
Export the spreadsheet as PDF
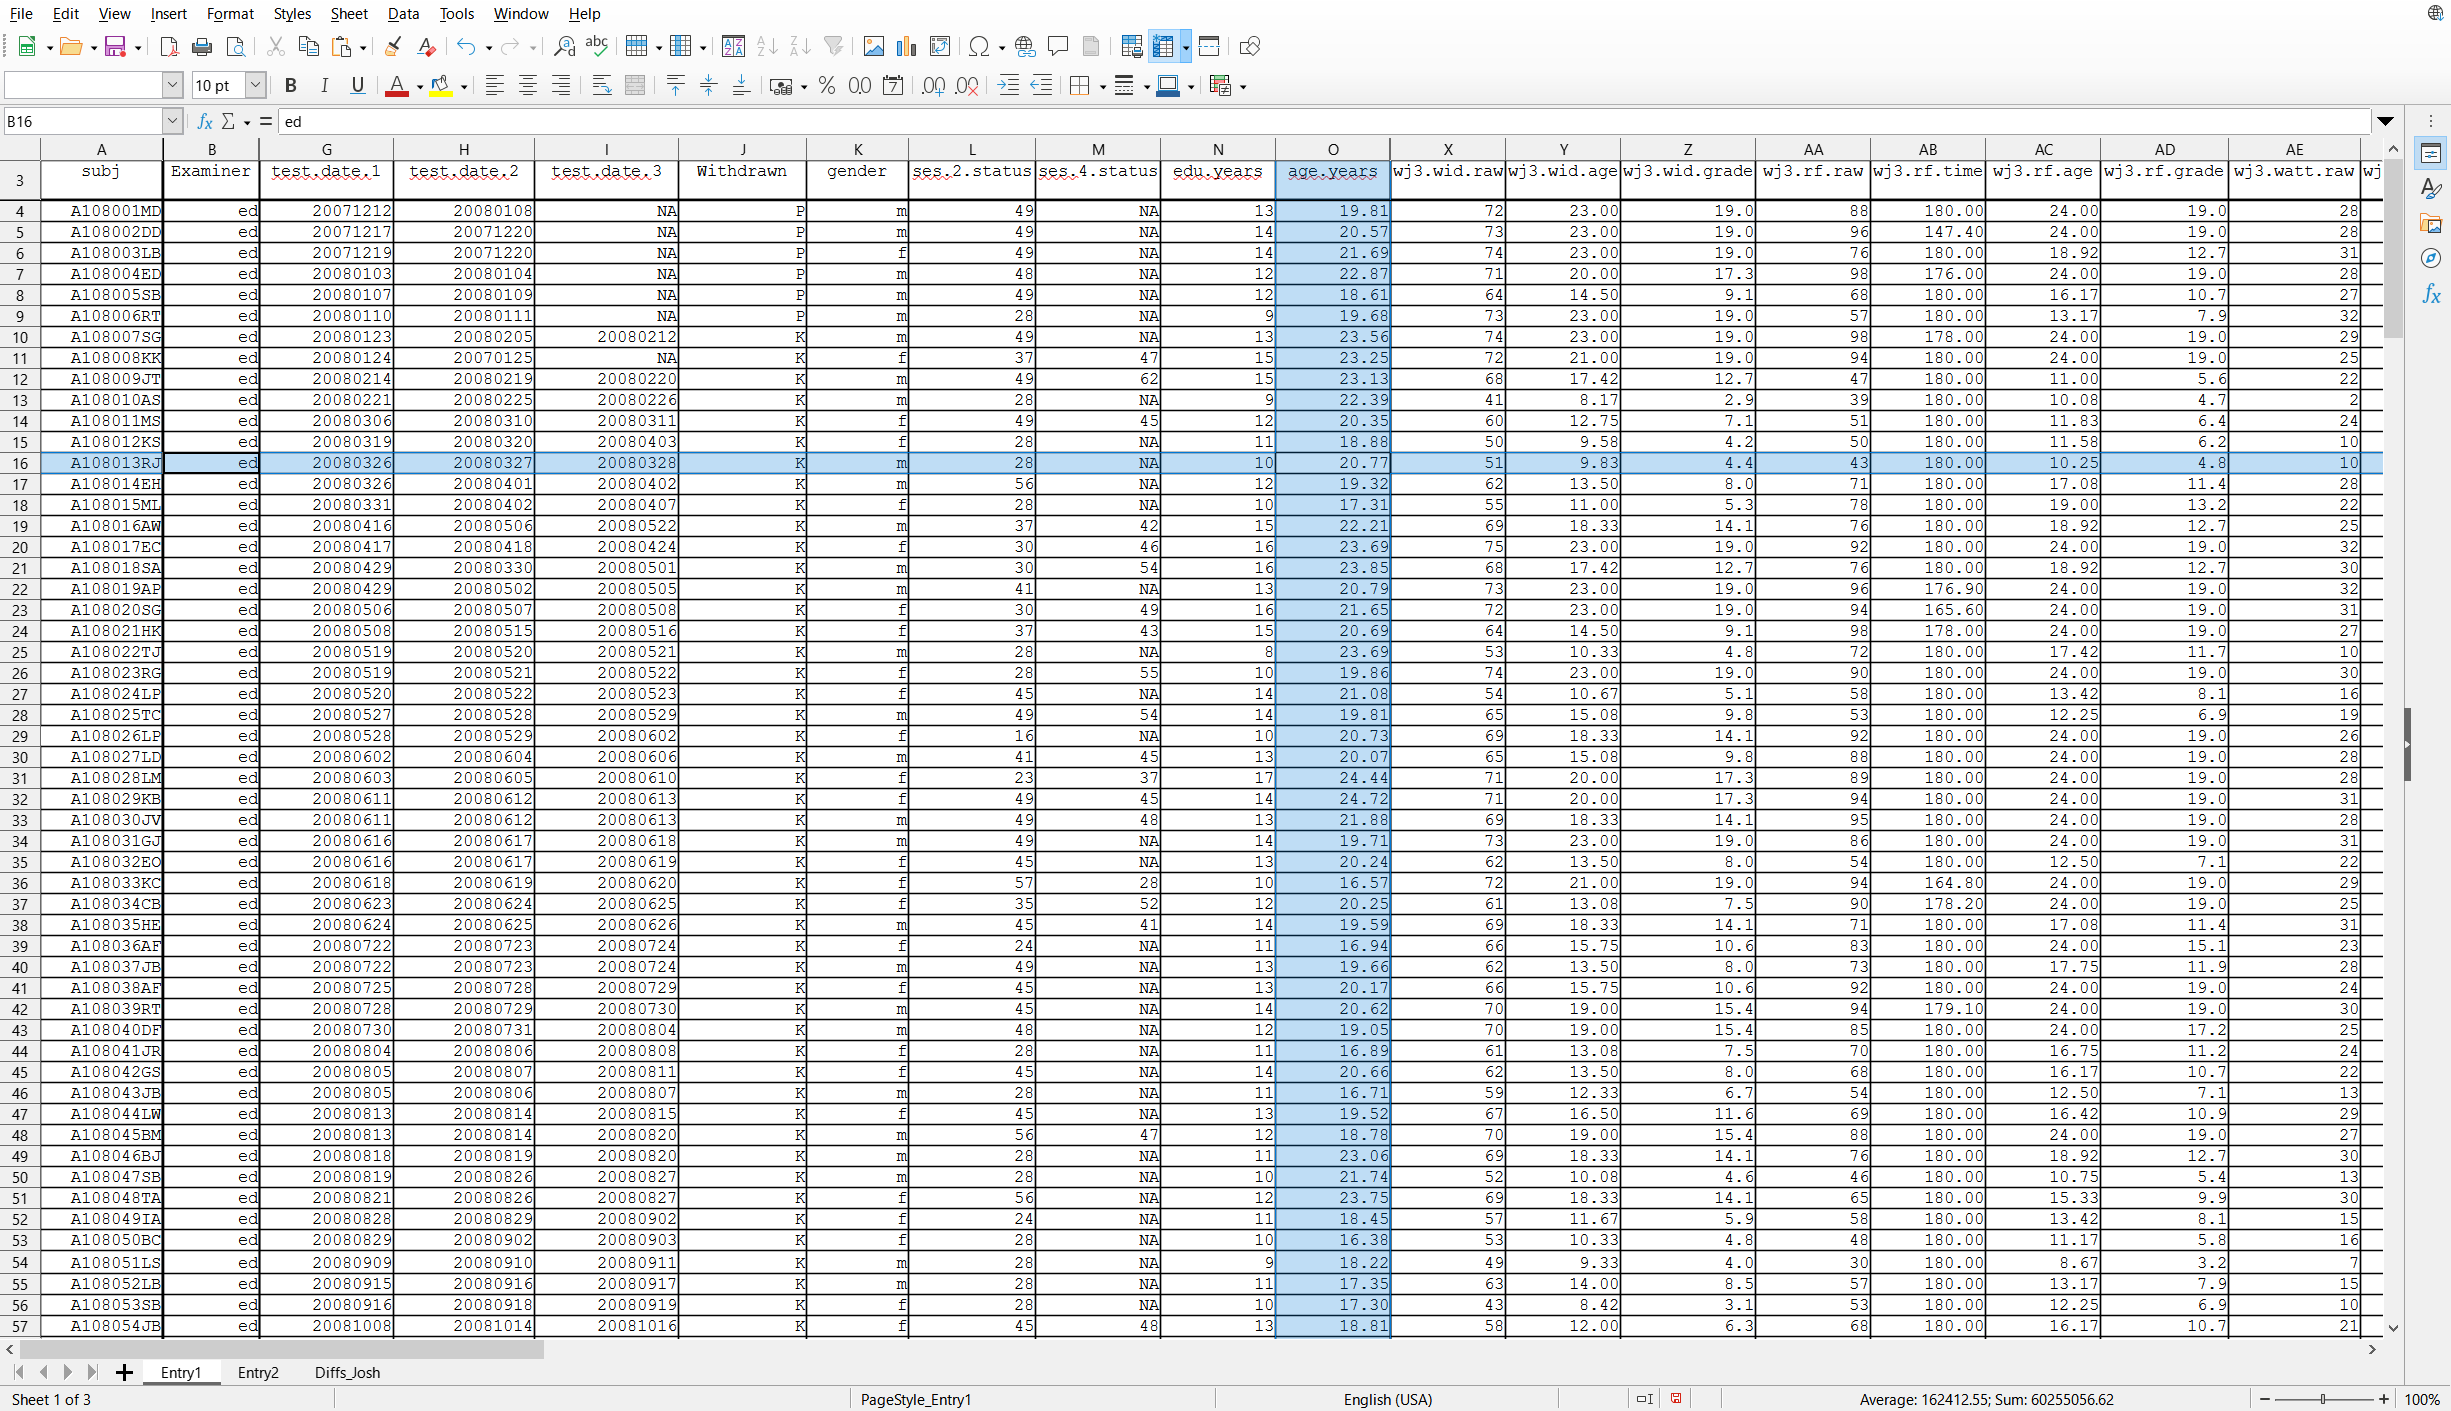click(168, 46)
